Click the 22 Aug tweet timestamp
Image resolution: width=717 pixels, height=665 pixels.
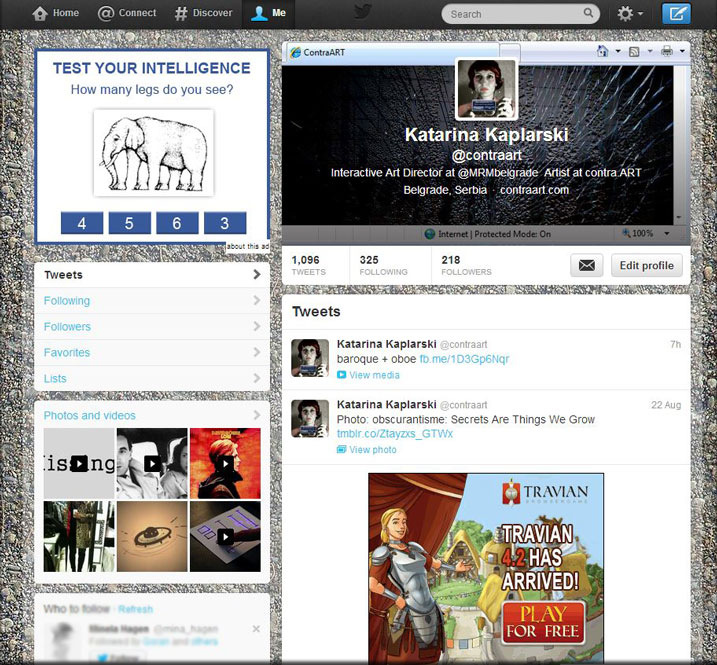666,405
